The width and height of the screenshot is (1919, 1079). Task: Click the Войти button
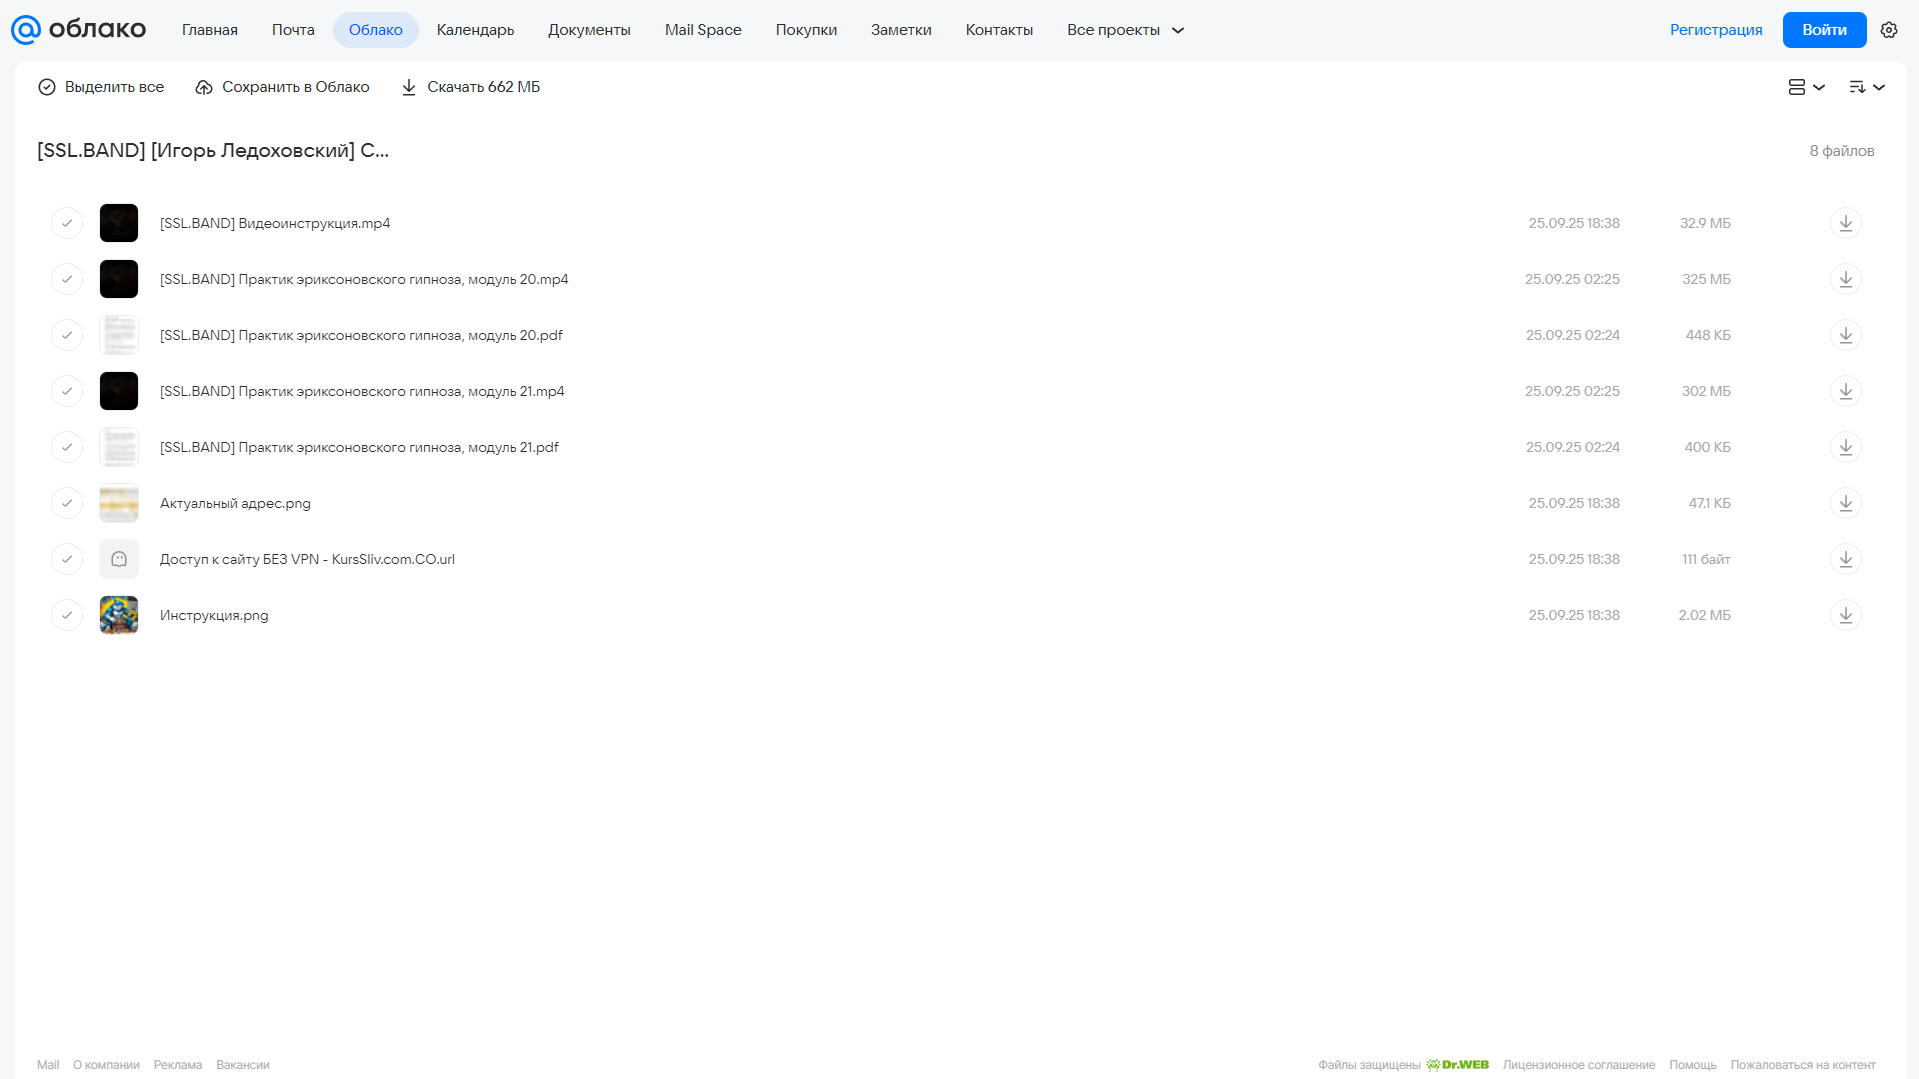[1824, 30]
